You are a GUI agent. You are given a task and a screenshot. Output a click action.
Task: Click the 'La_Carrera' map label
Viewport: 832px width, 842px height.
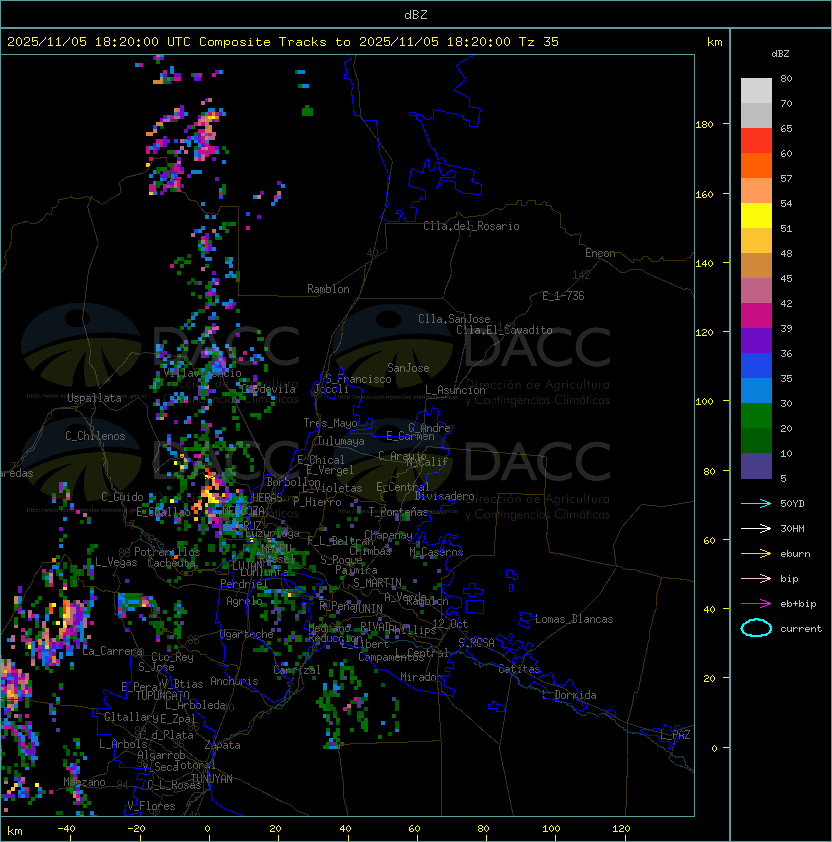tap(112, 651)
